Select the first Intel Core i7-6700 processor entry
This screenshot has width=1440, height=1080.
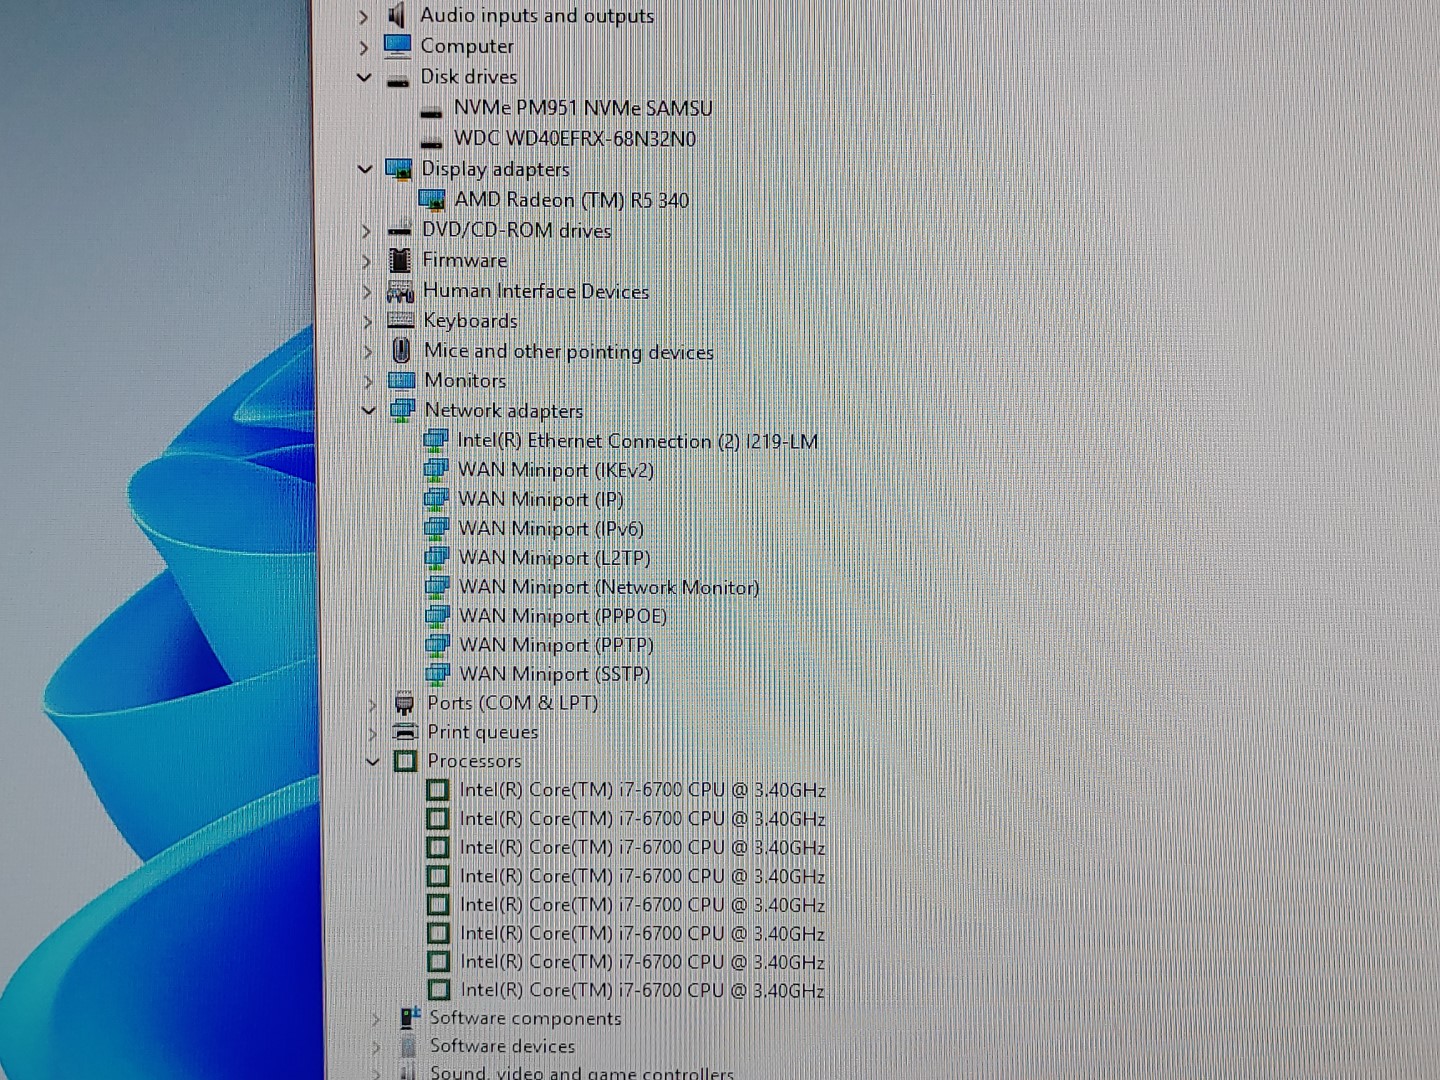tap(642, 790)
